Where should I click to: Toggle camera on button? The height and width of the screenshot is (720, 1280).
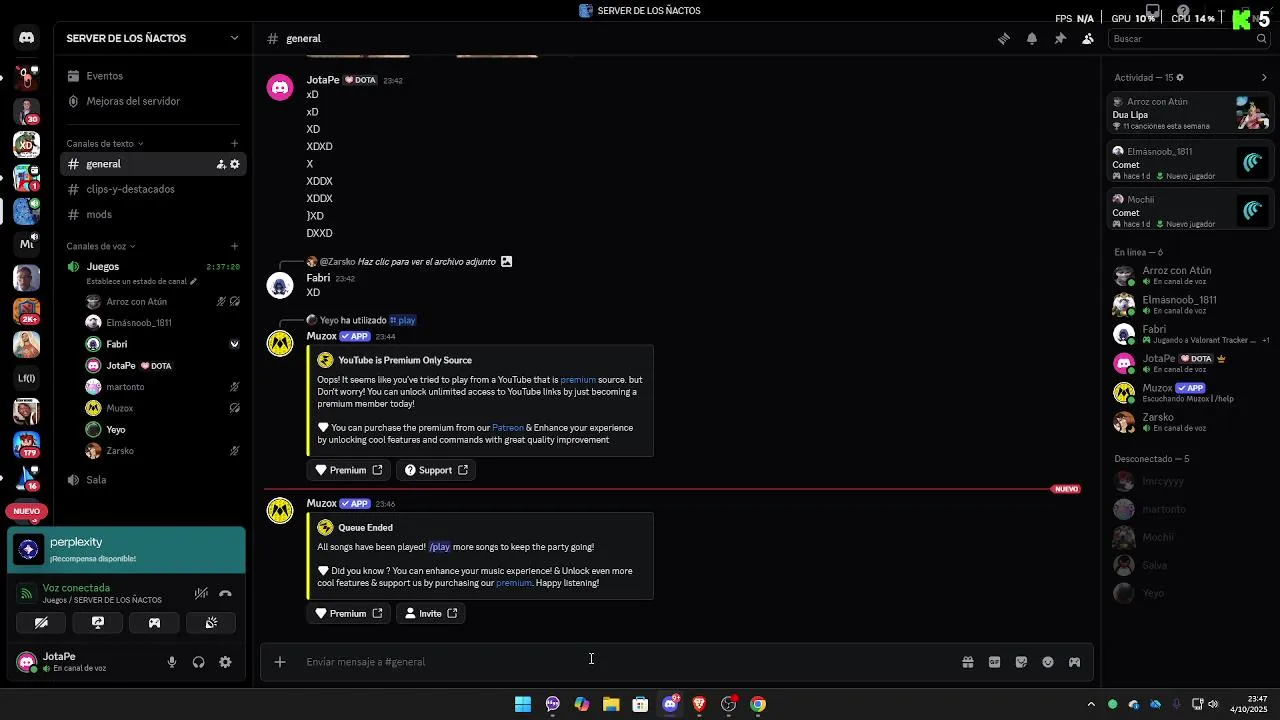(41, 622)
